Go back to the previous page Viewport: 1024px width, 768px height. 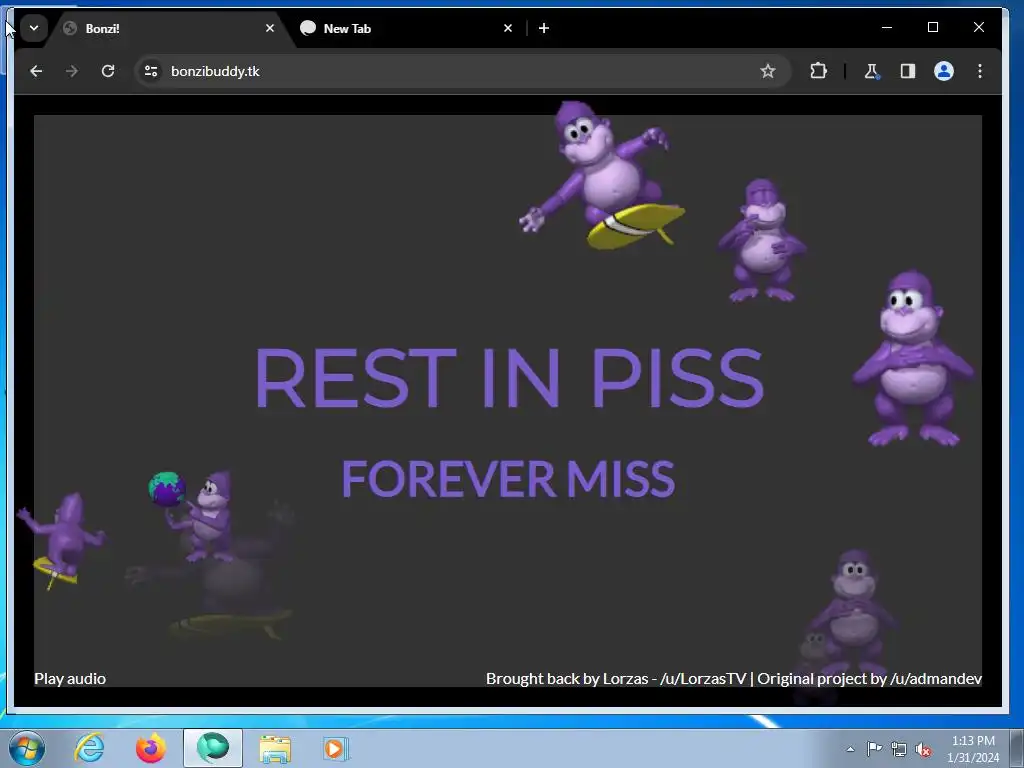(36, 71)
